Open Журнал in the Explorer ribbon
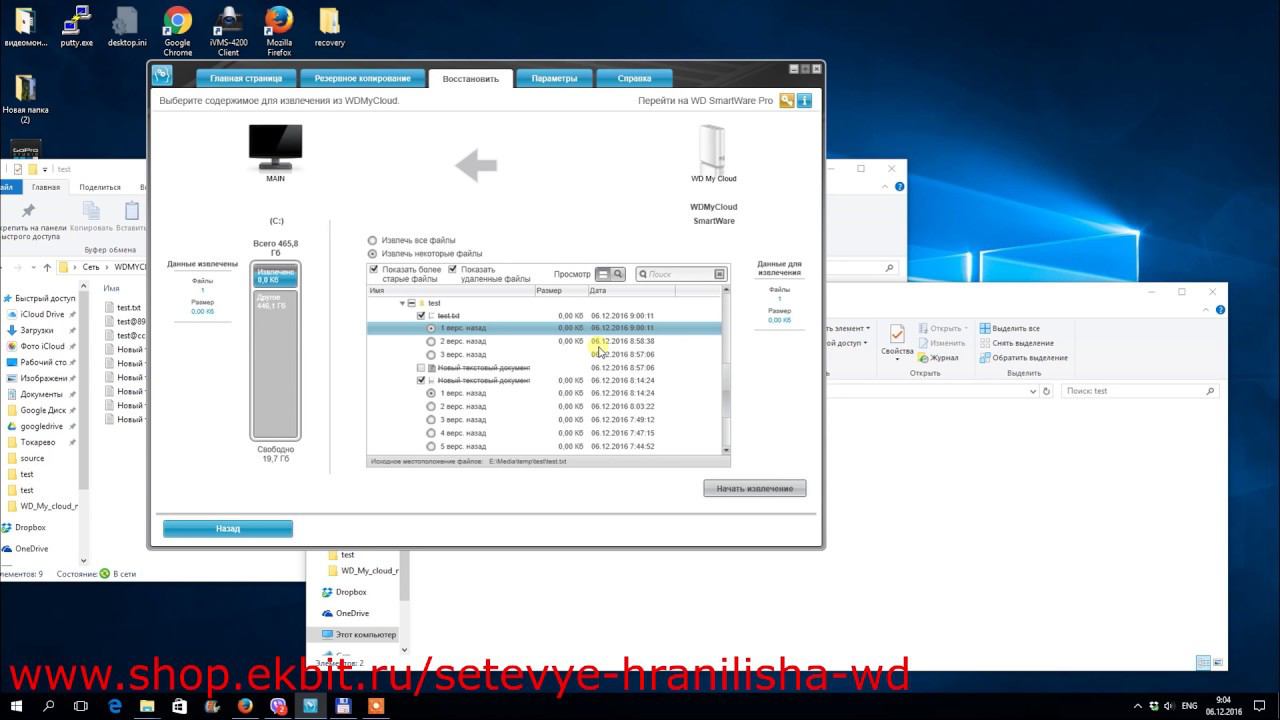Viewport: 1280px width, 720px height. coord(937,357)
